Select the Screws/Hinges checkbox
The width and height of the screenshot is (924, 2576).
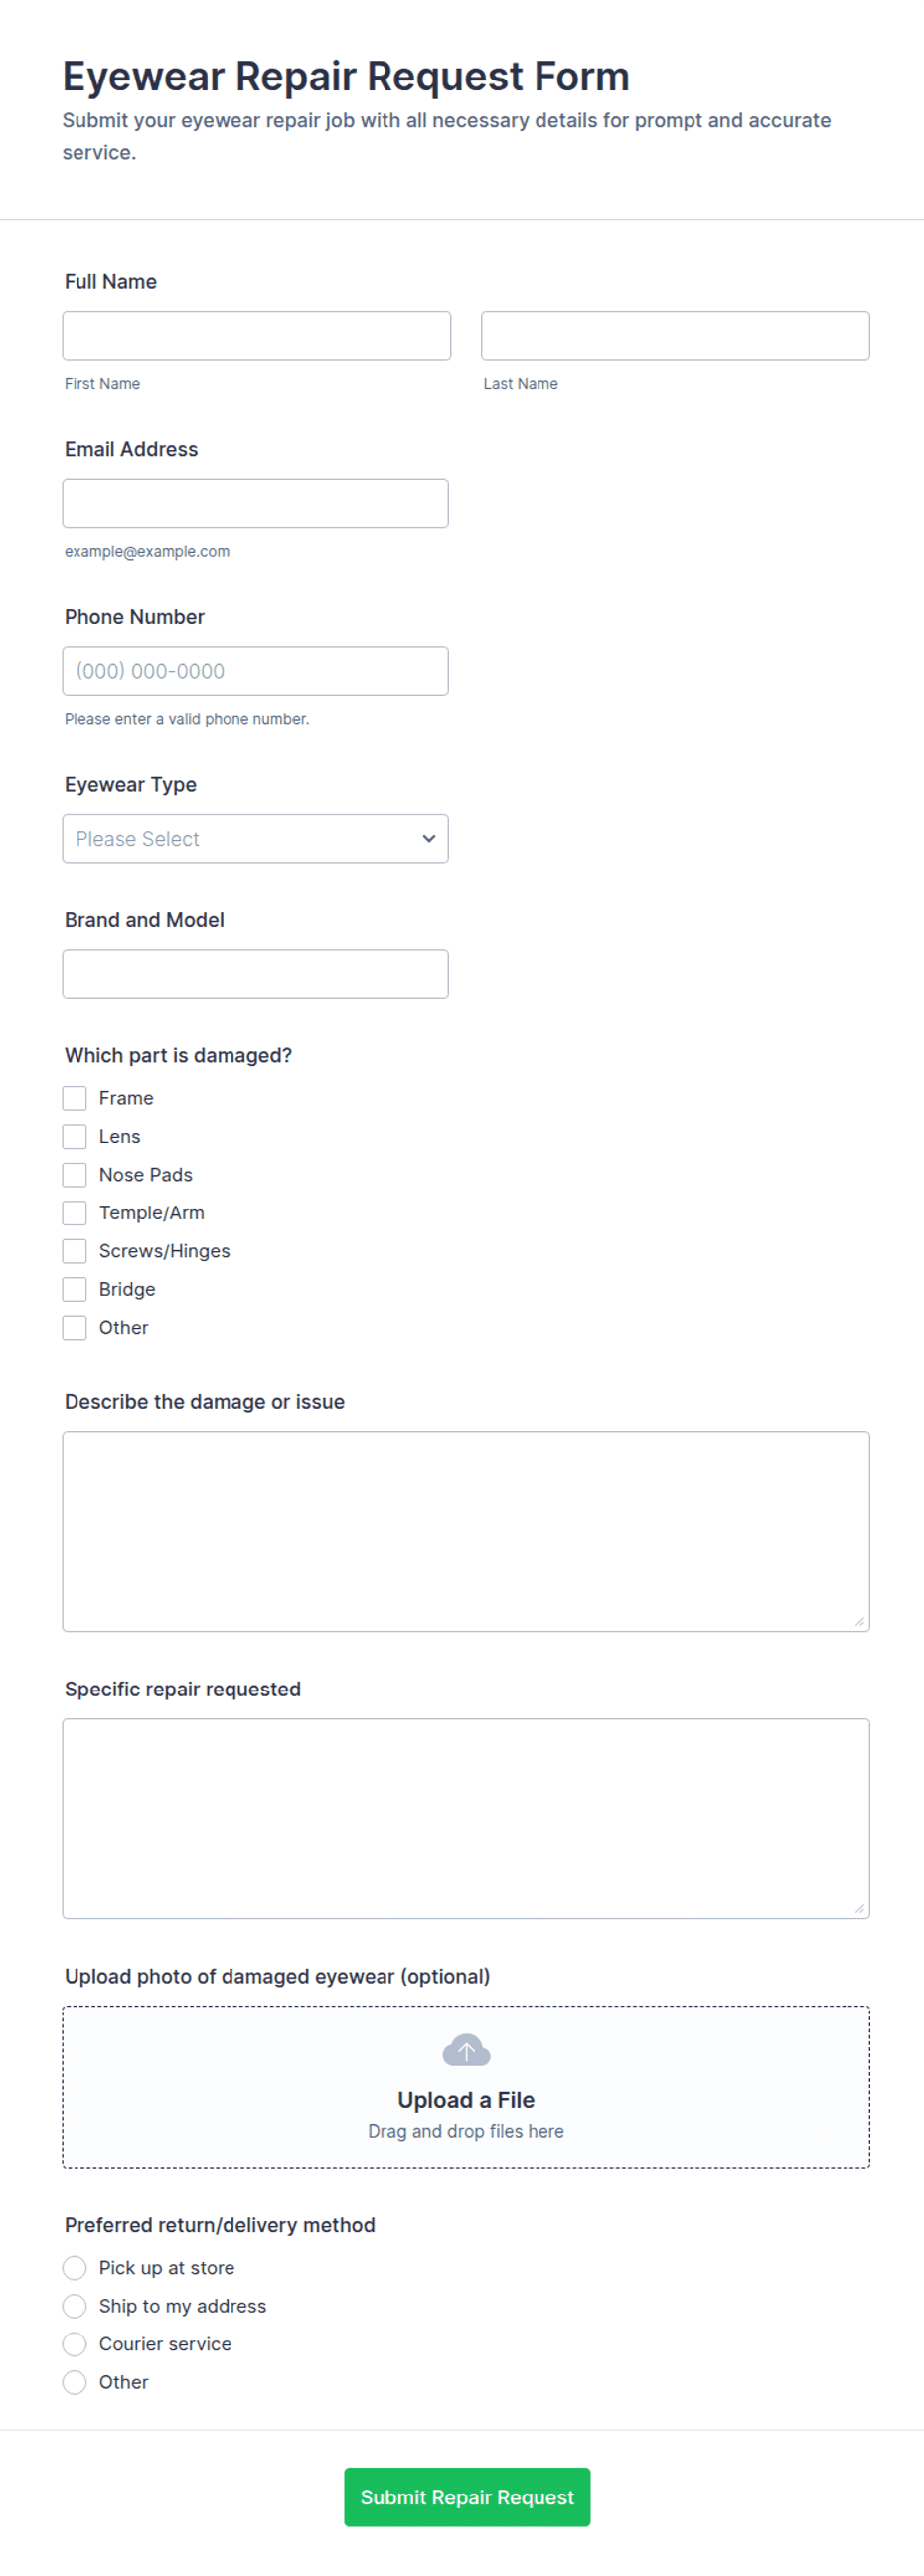coord(74,1251)
